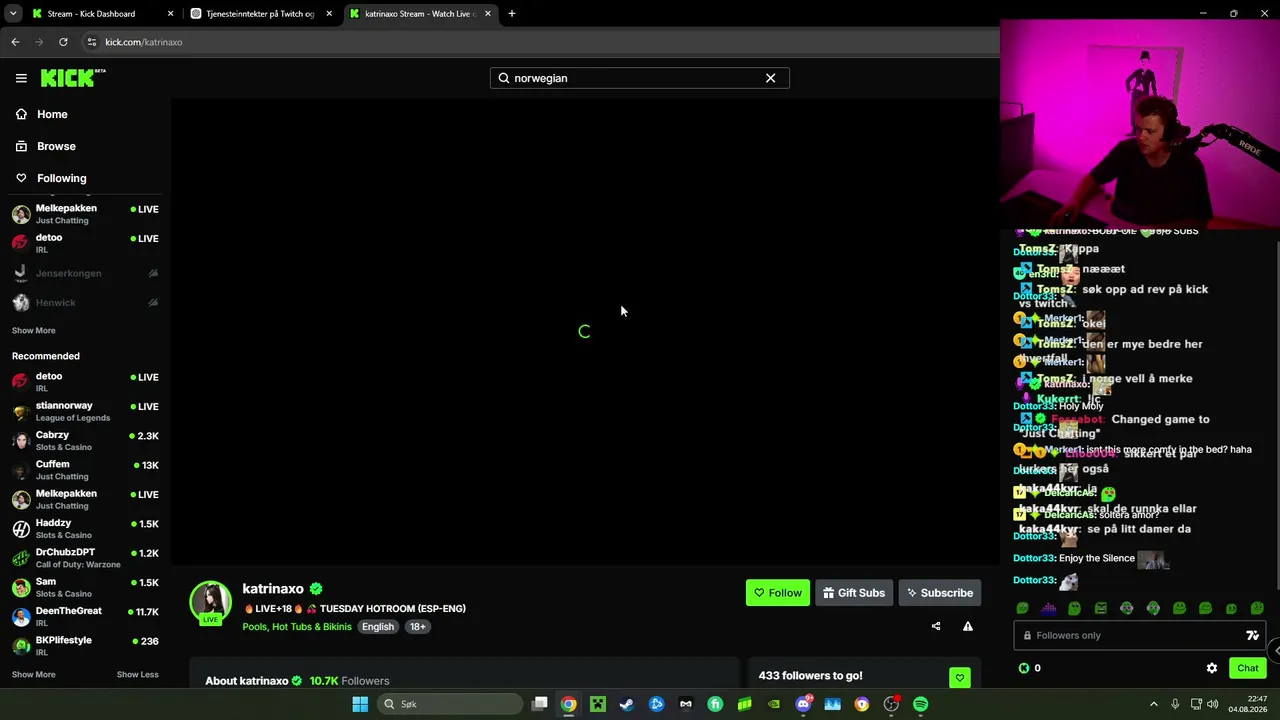The height and width of the screenshot is (720, 1280).
Task: Open Following in the sidebar
Action: coord(61,178)
